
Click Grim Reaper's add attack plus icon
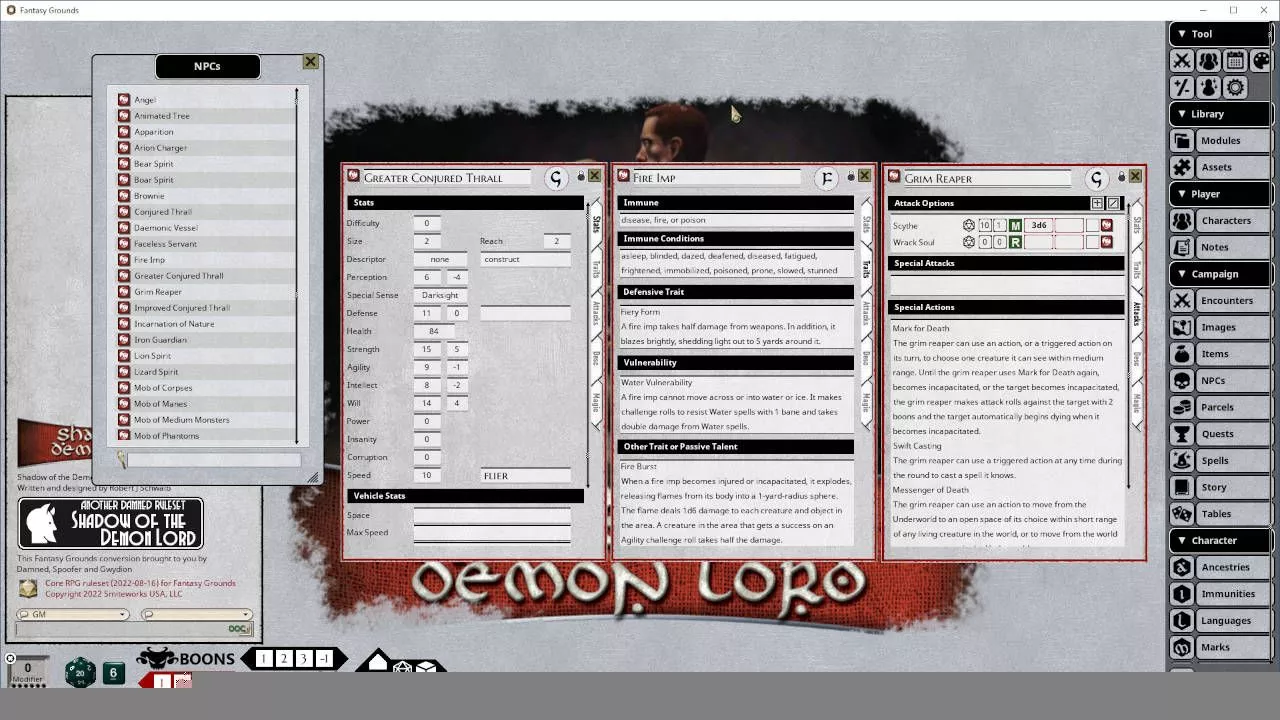[x=1097, y=203]
